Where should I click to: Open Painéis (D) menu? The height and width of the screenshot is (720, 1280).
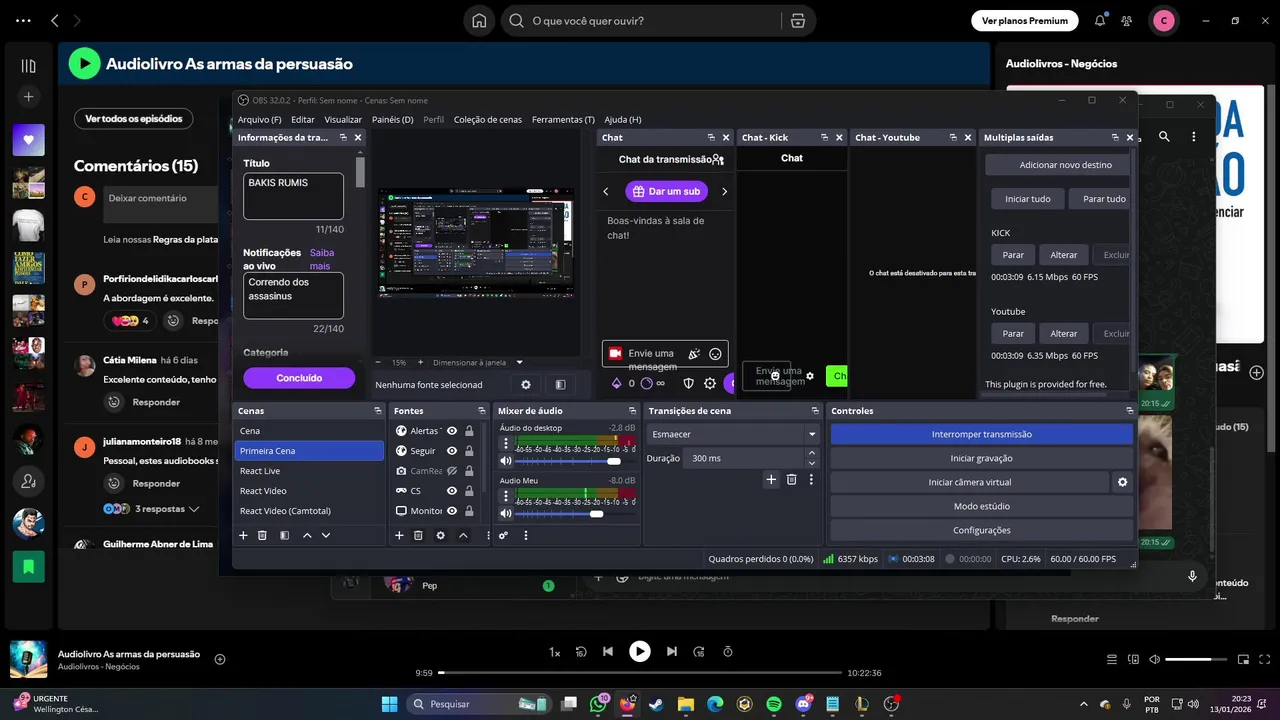[392, 119]
